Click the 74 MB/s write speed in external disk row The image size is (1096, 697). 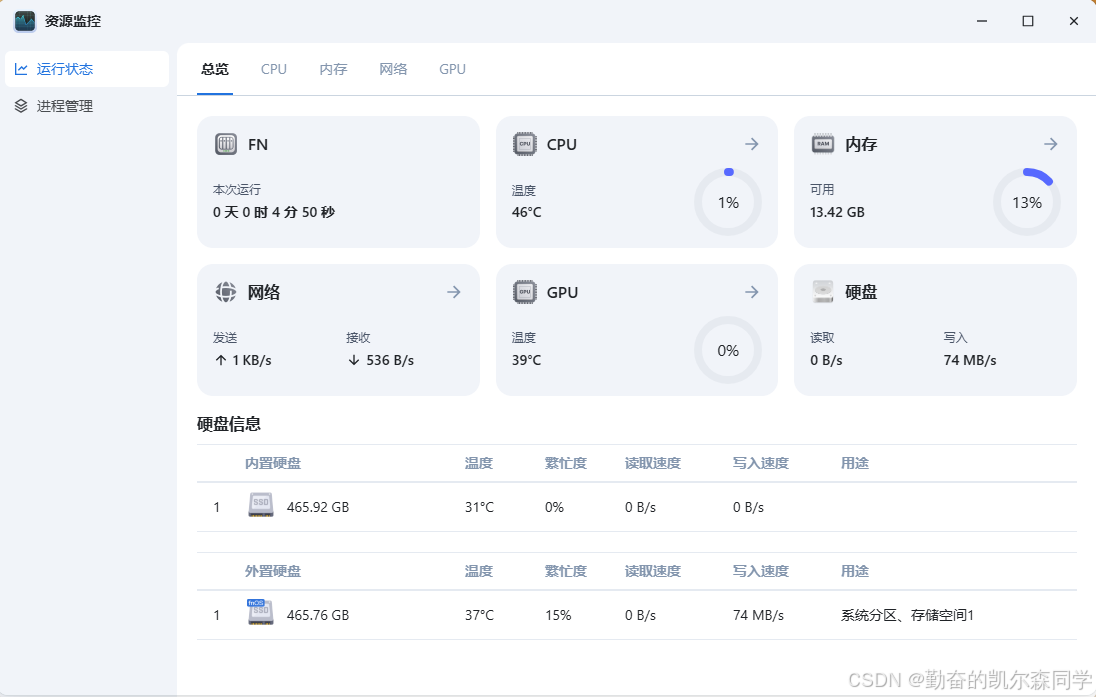(758, 615)
